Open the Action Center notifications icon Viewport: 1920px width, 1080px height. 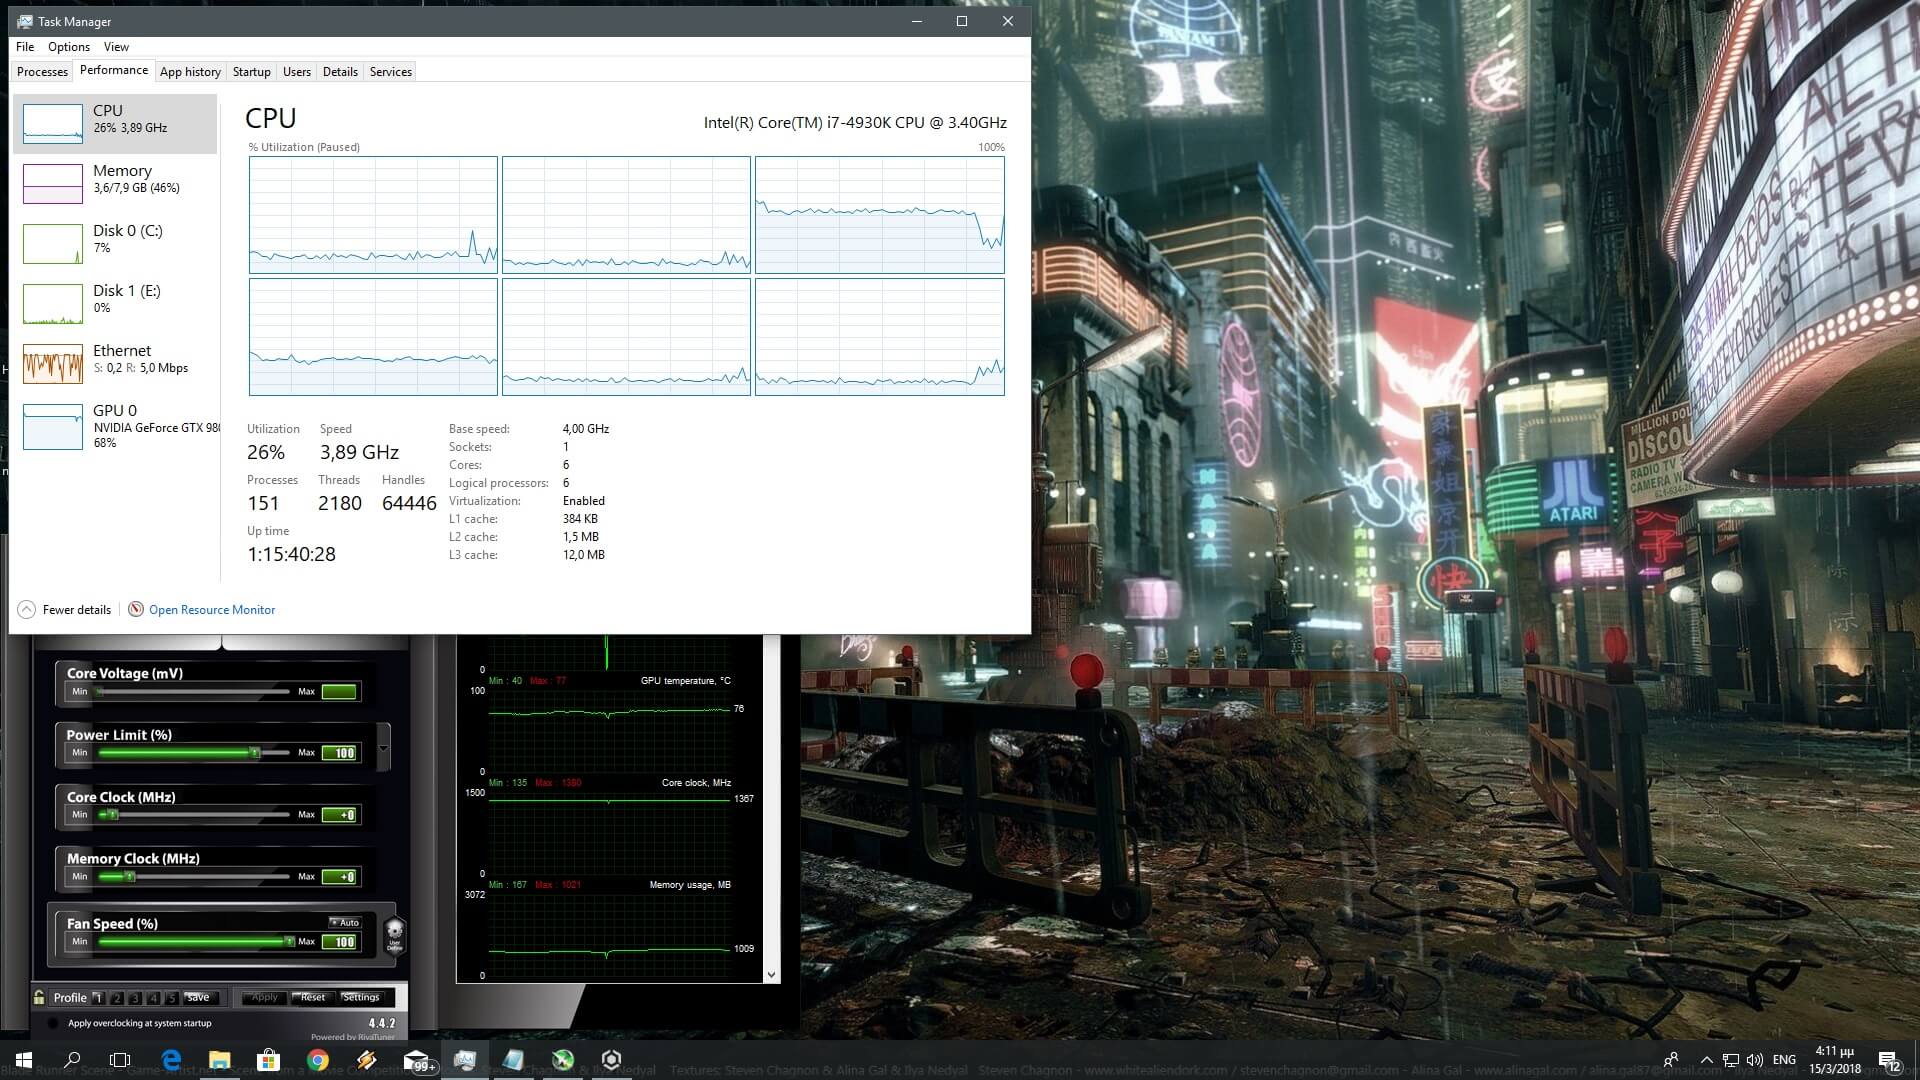click(1889, 1060)
